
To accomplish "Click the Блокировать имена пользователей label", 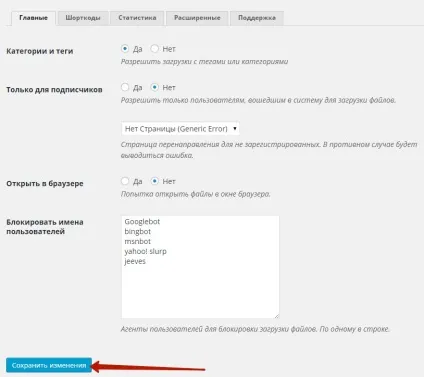I will click(x=45, y=227).
